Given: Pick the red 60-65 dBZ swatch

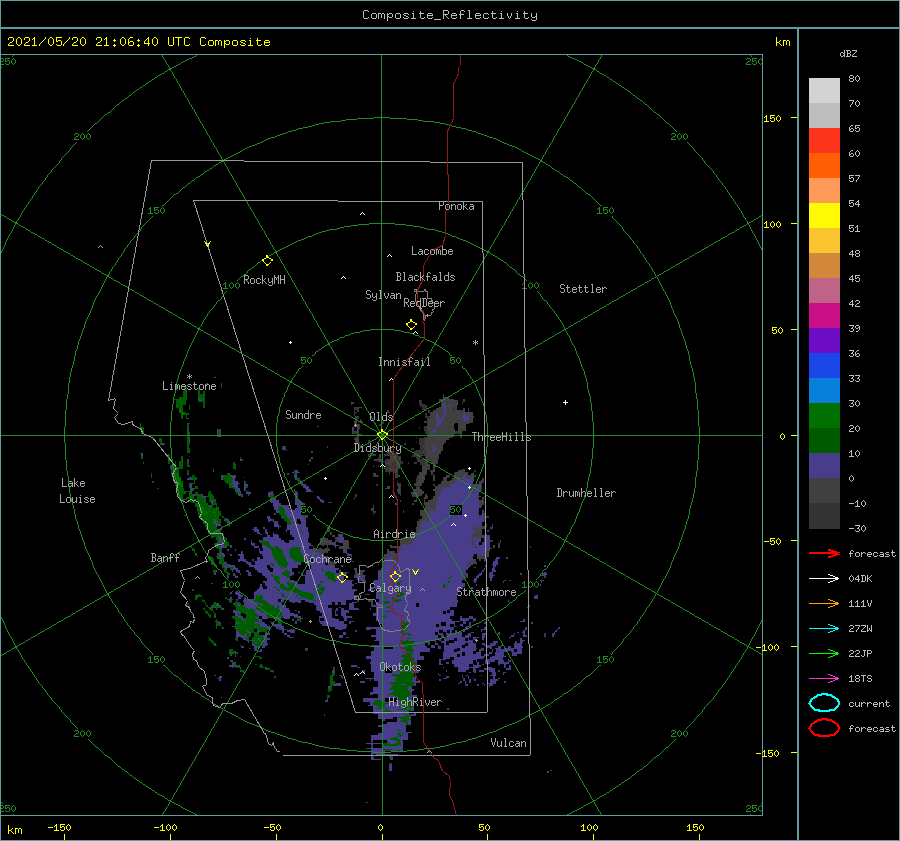Looking at the screenshot, I should (x=824, y=140).
